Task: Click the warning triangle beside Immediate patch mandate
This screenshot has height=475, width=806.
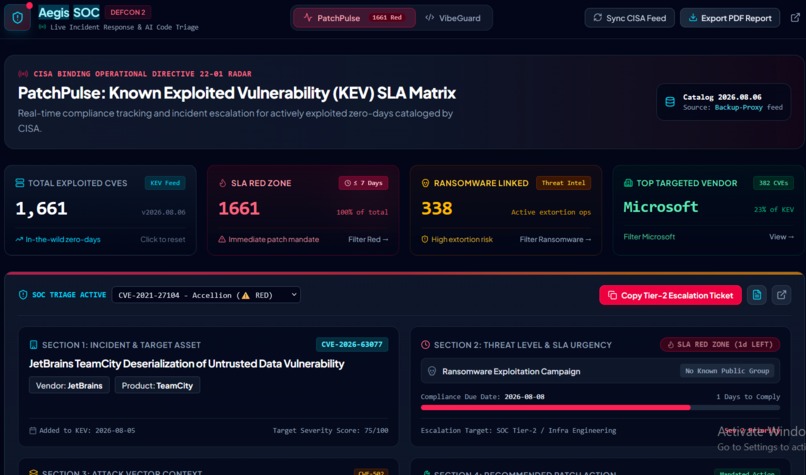Action: click(222, 240)
